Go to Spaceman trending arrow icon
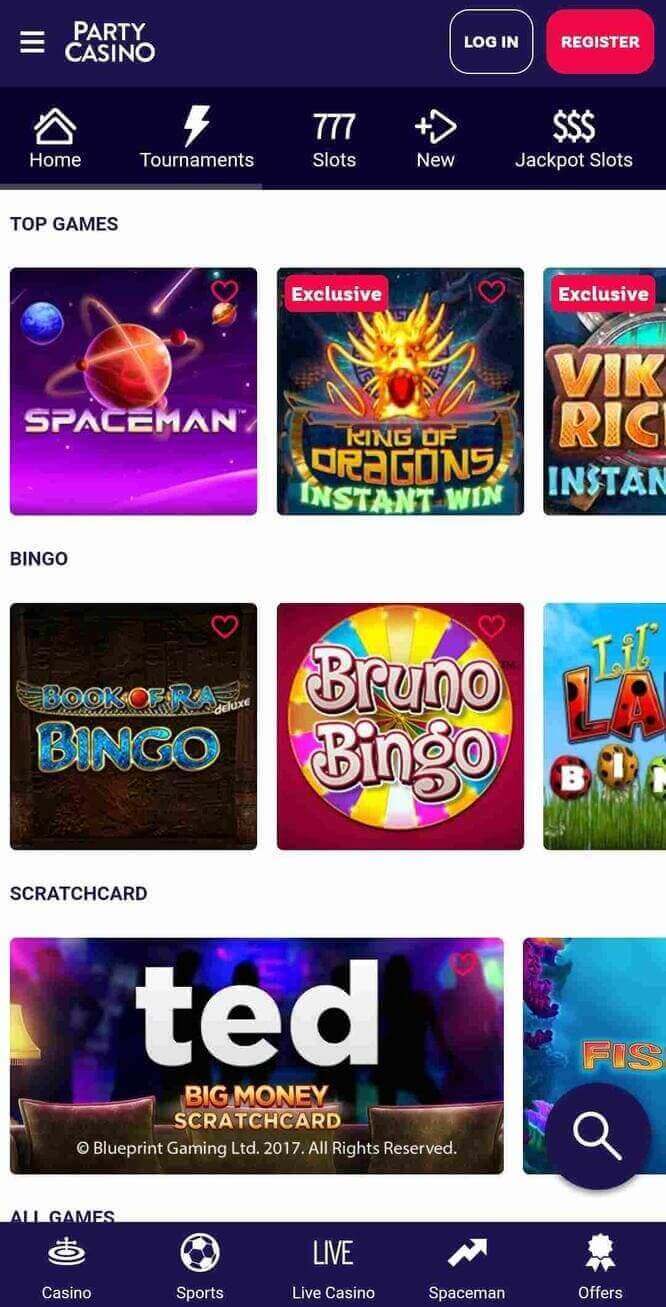666x1307 pixels. coord(467,1253)
